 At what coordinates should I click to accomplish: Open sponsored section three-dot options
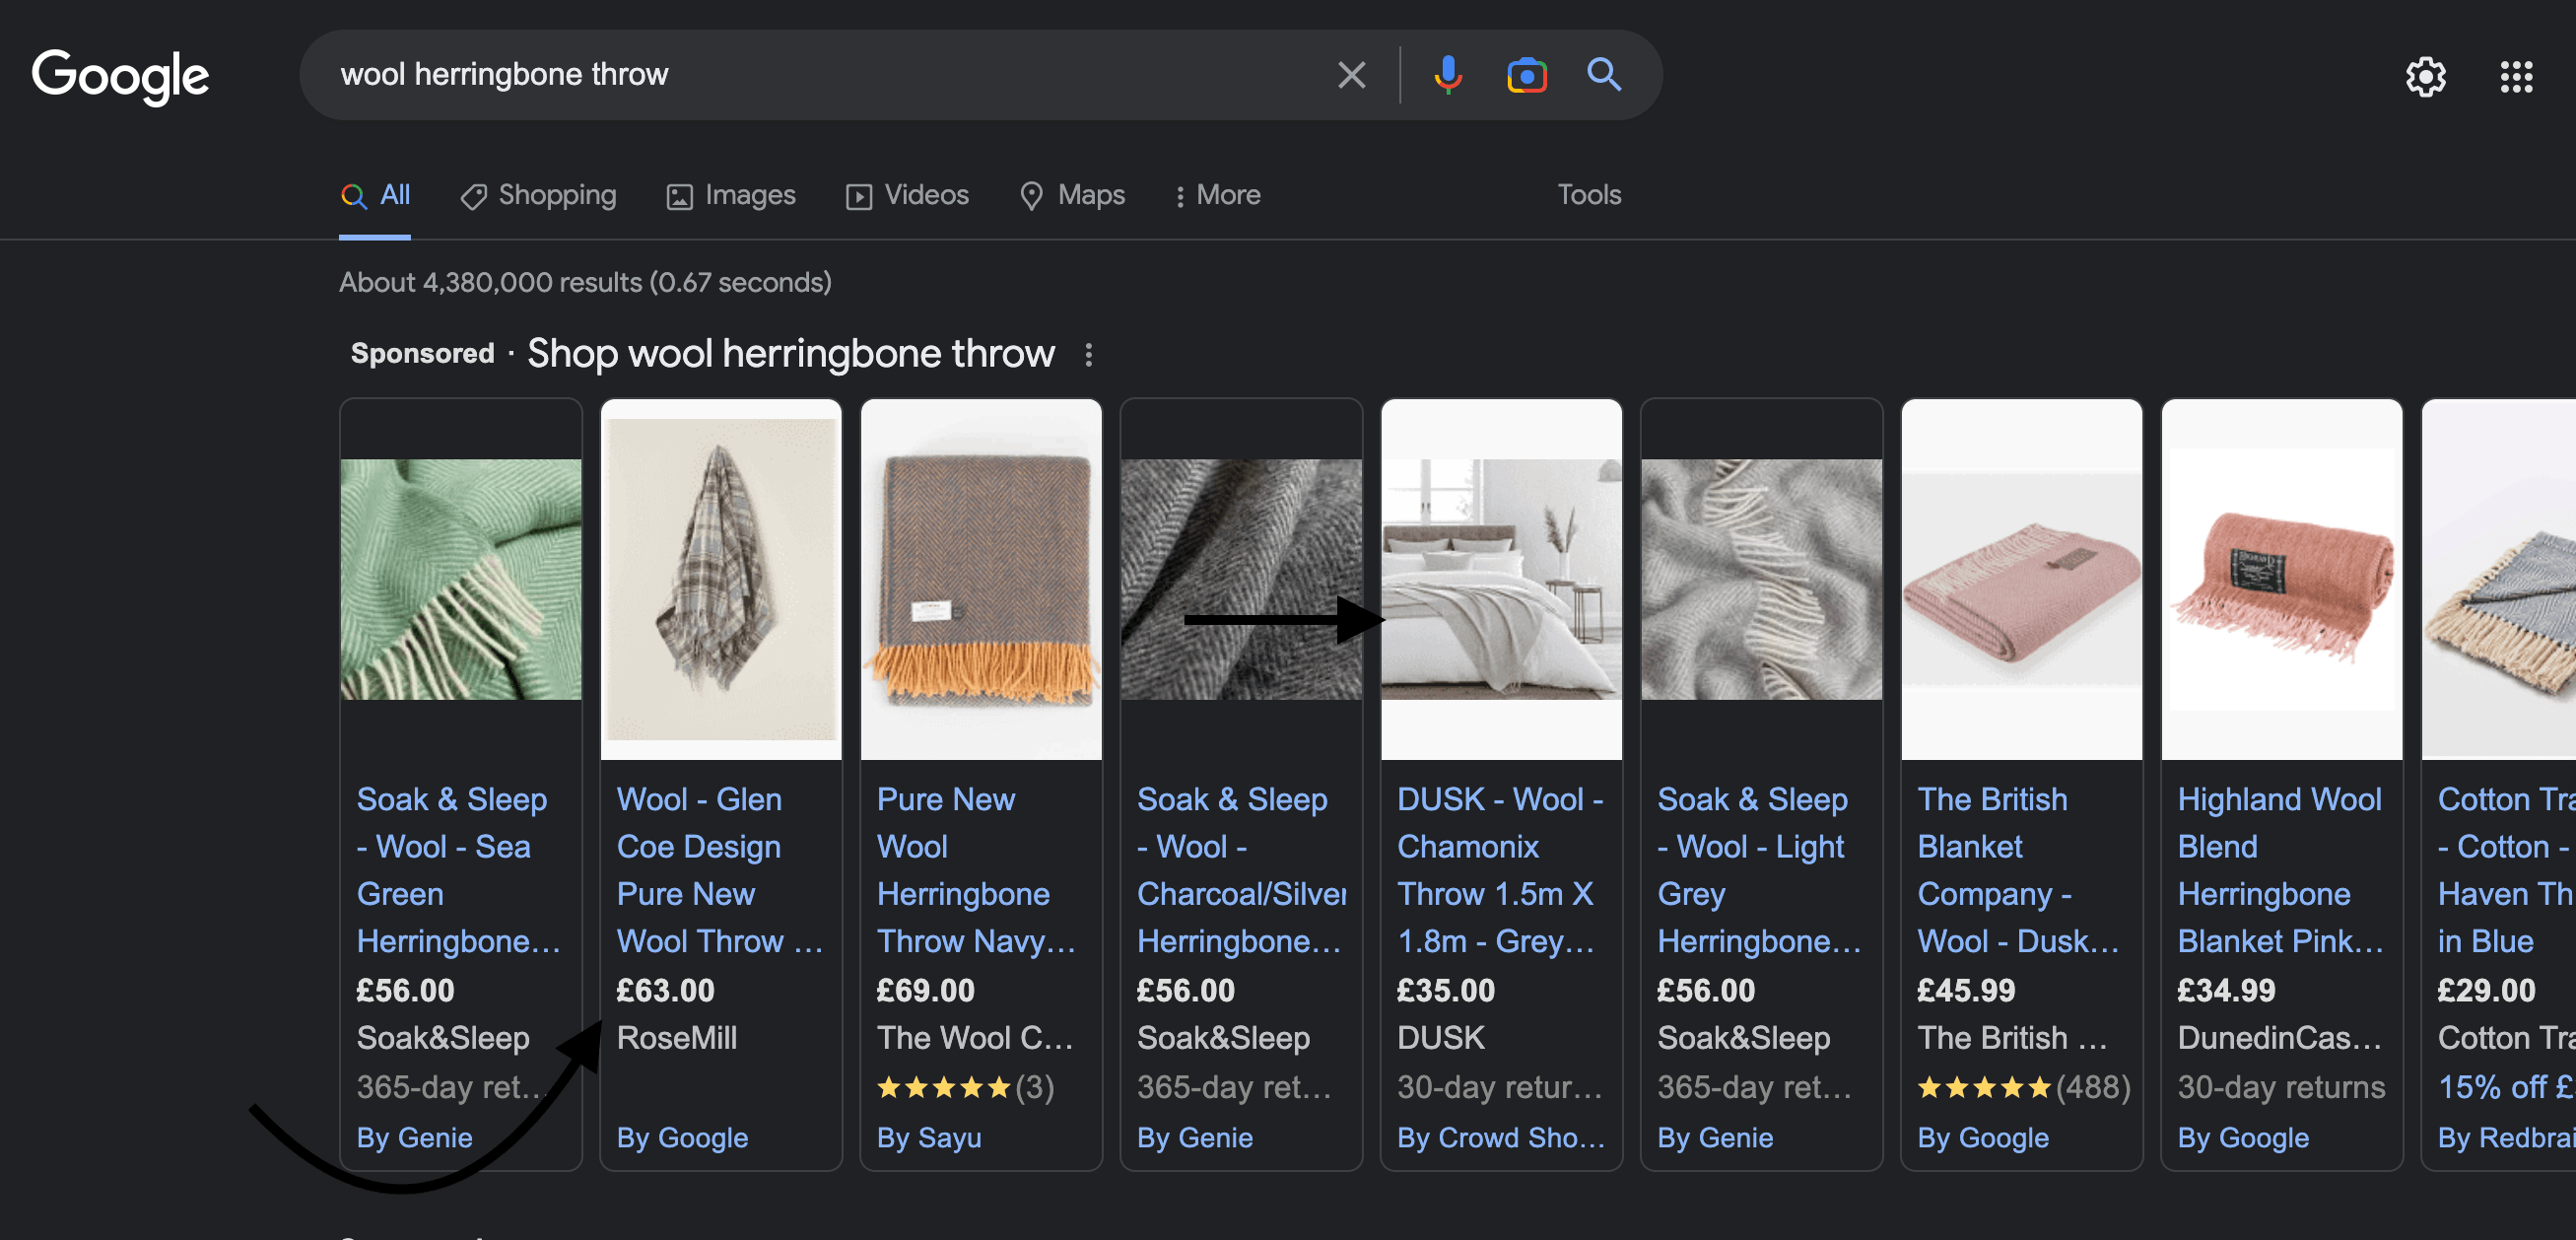[x=1088, y=354]
